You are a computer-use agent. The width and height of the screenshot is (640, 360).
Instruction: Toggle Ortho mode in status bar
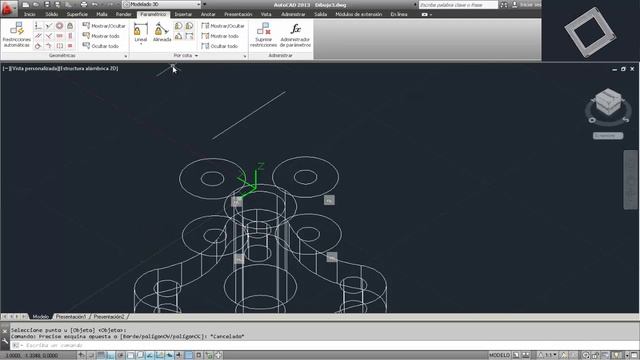click(x=111, y=356)
